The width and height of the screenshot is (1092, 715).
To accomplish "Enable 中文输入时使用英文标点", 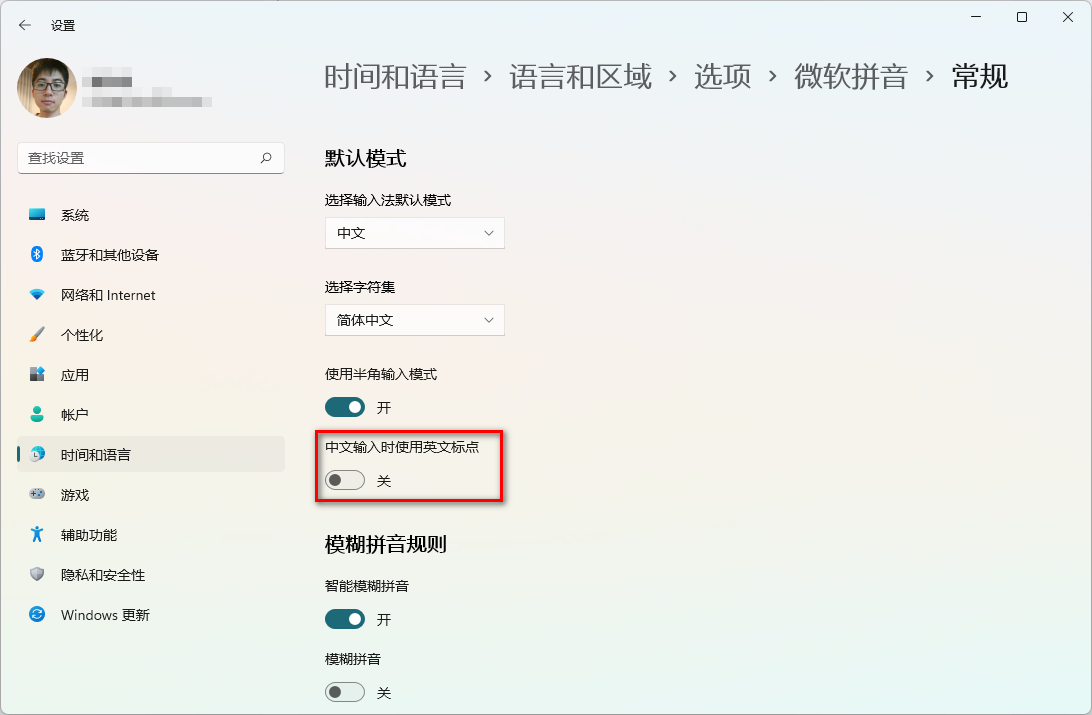I will coord(345,480).
